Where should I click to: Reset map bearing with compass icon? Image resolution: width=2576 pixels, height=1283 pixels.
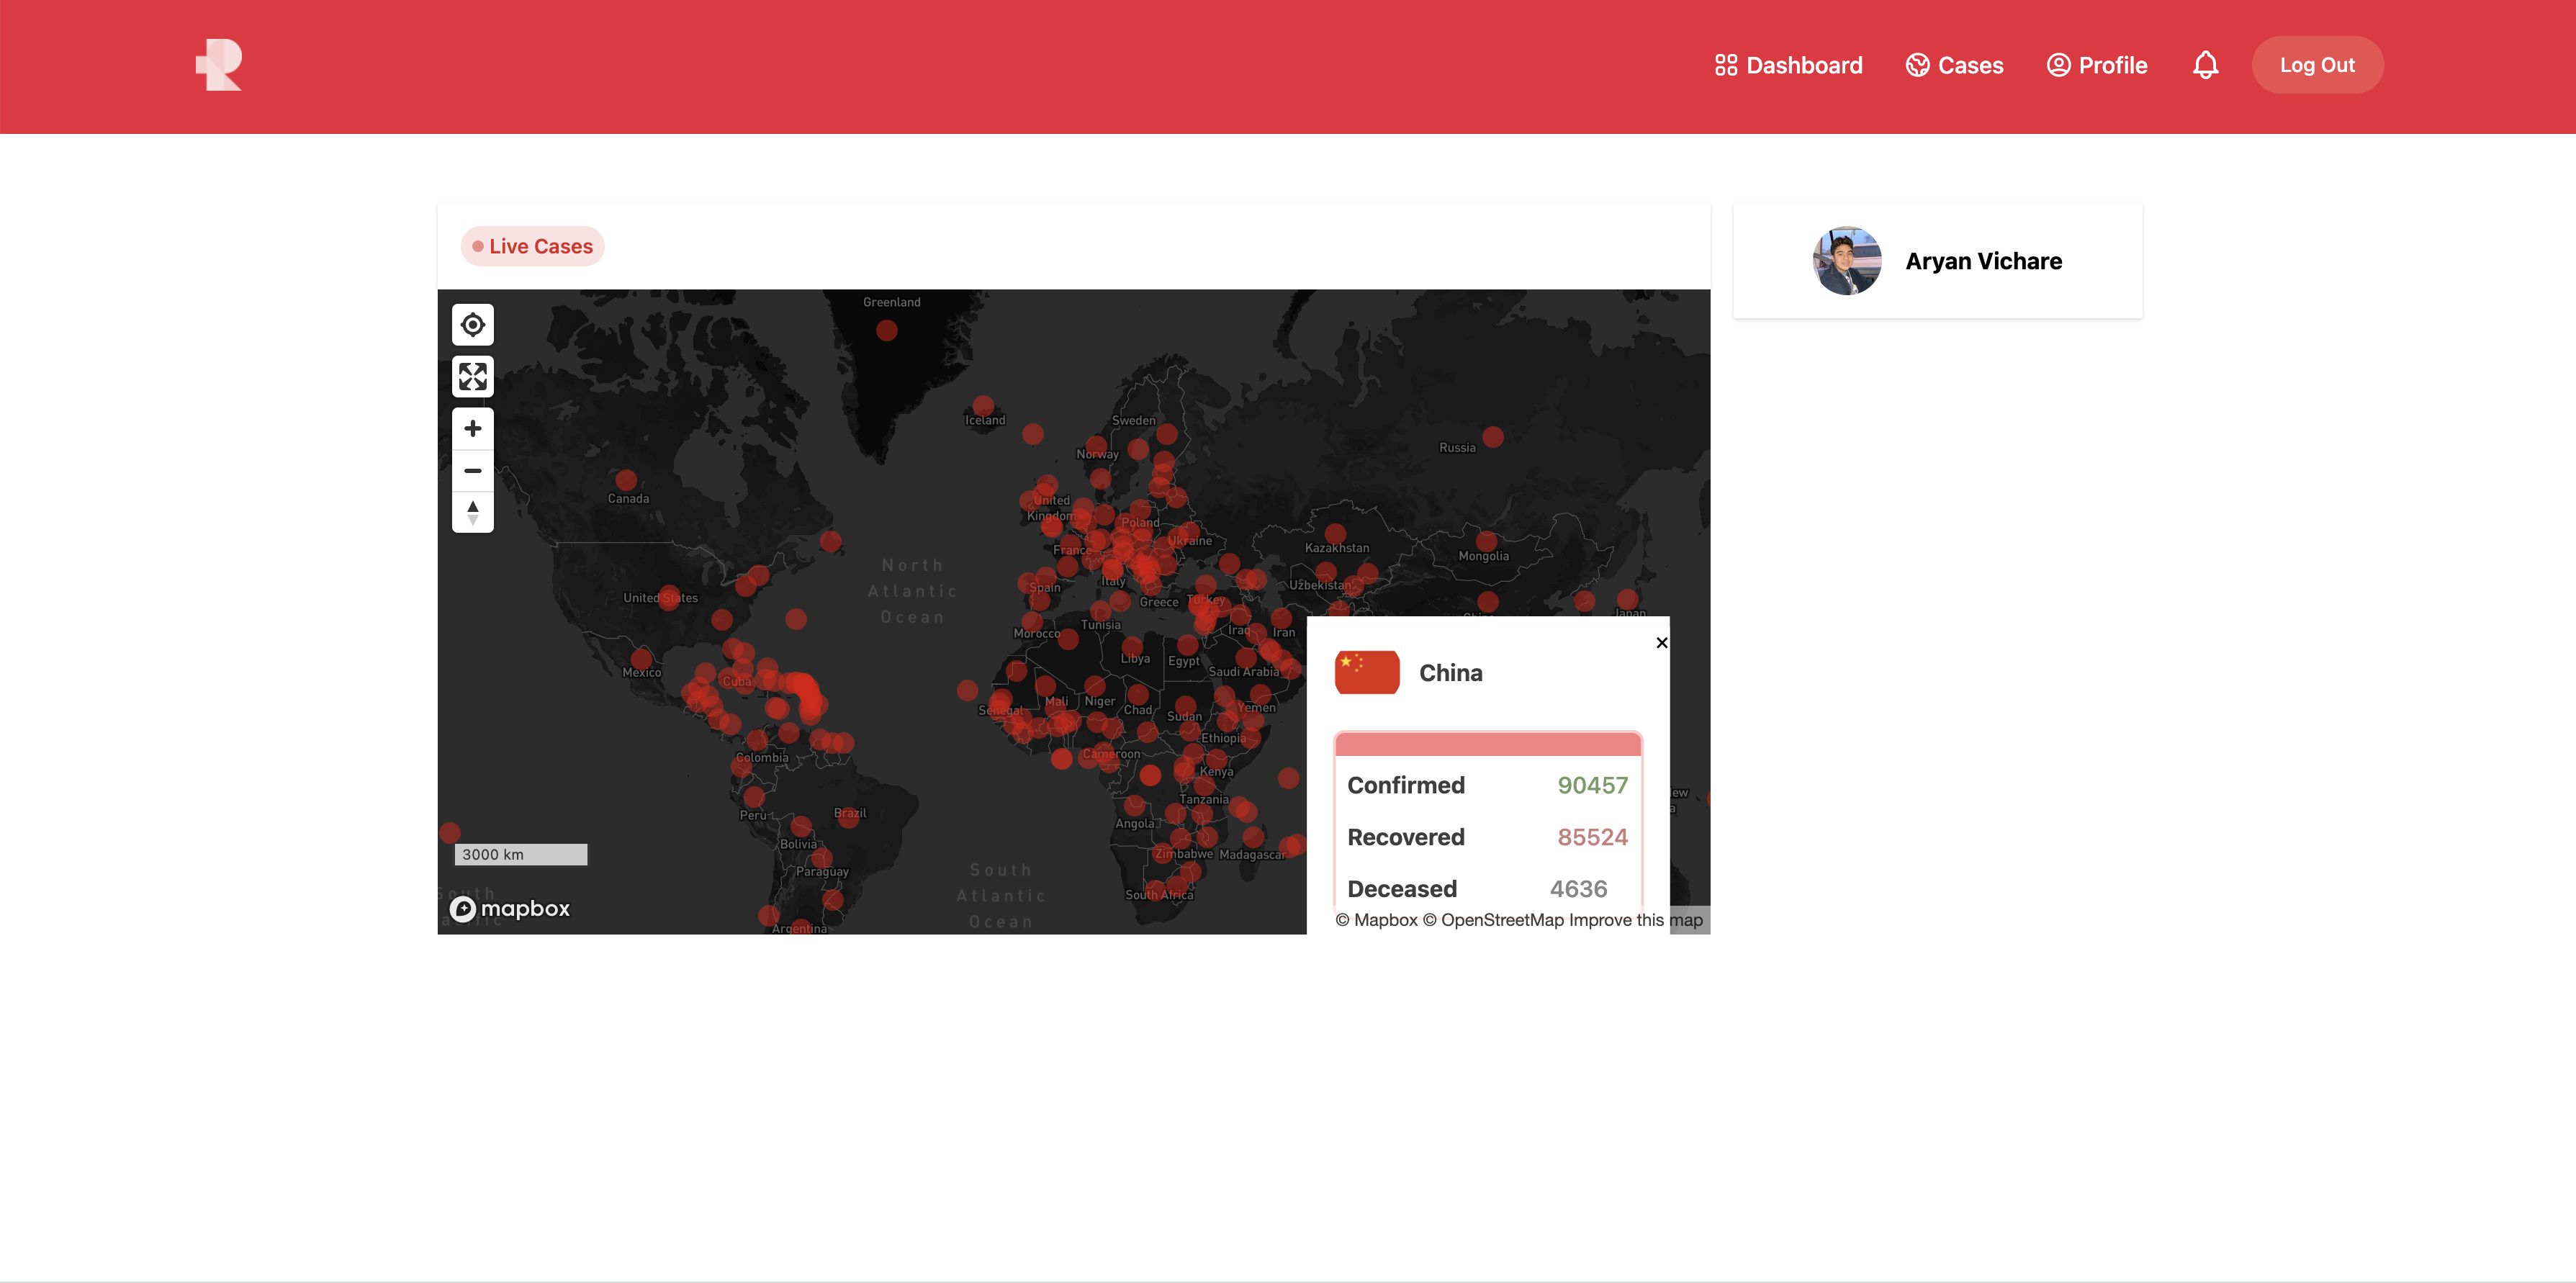pos(472,513)
